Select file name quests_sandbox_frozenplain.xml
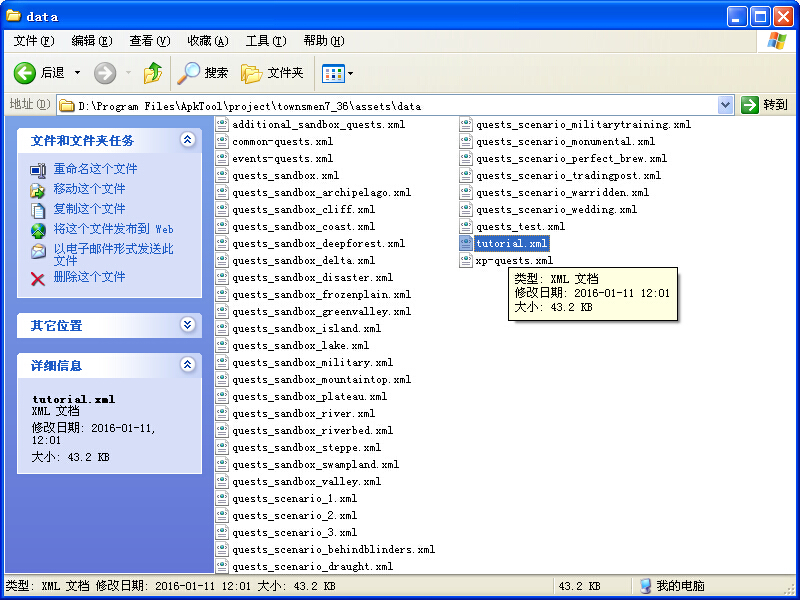This screenshot has width=800, height=600. coord(321,294)
